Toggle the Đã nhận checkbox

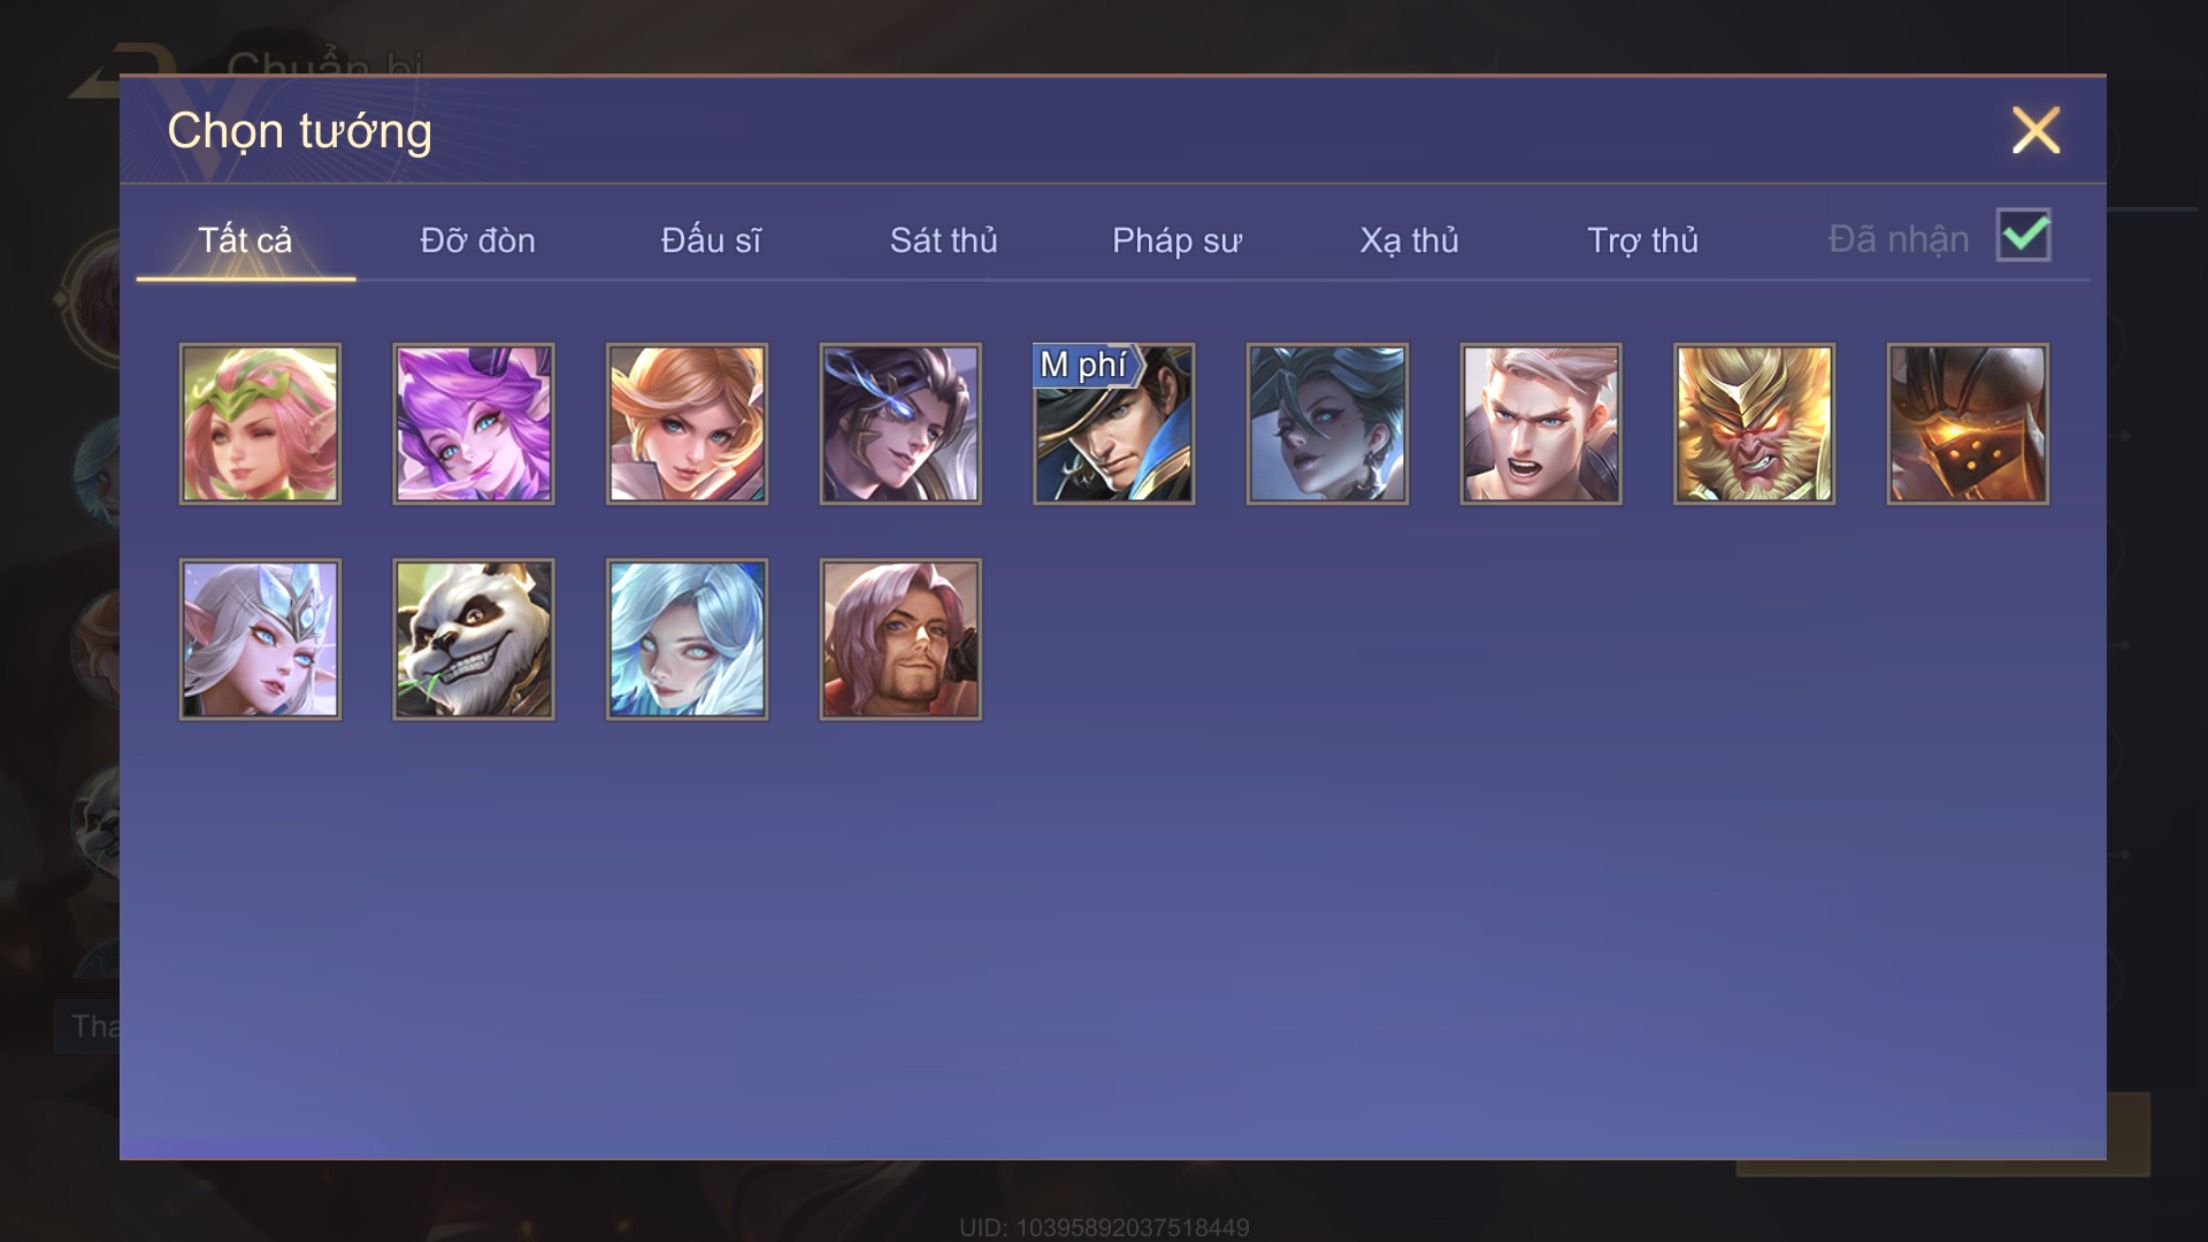2023,236
